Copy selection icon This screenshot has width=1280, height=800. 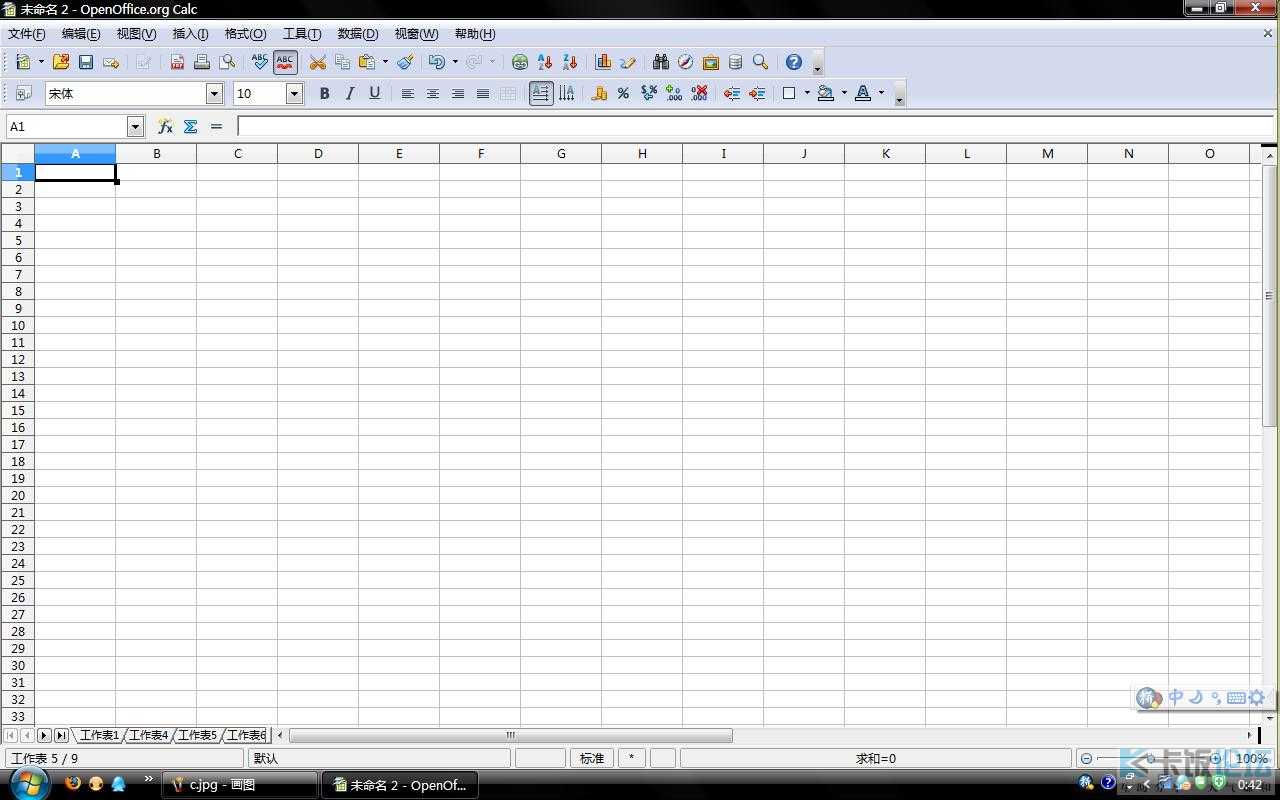pyautogui.click(x=343, y=62)
